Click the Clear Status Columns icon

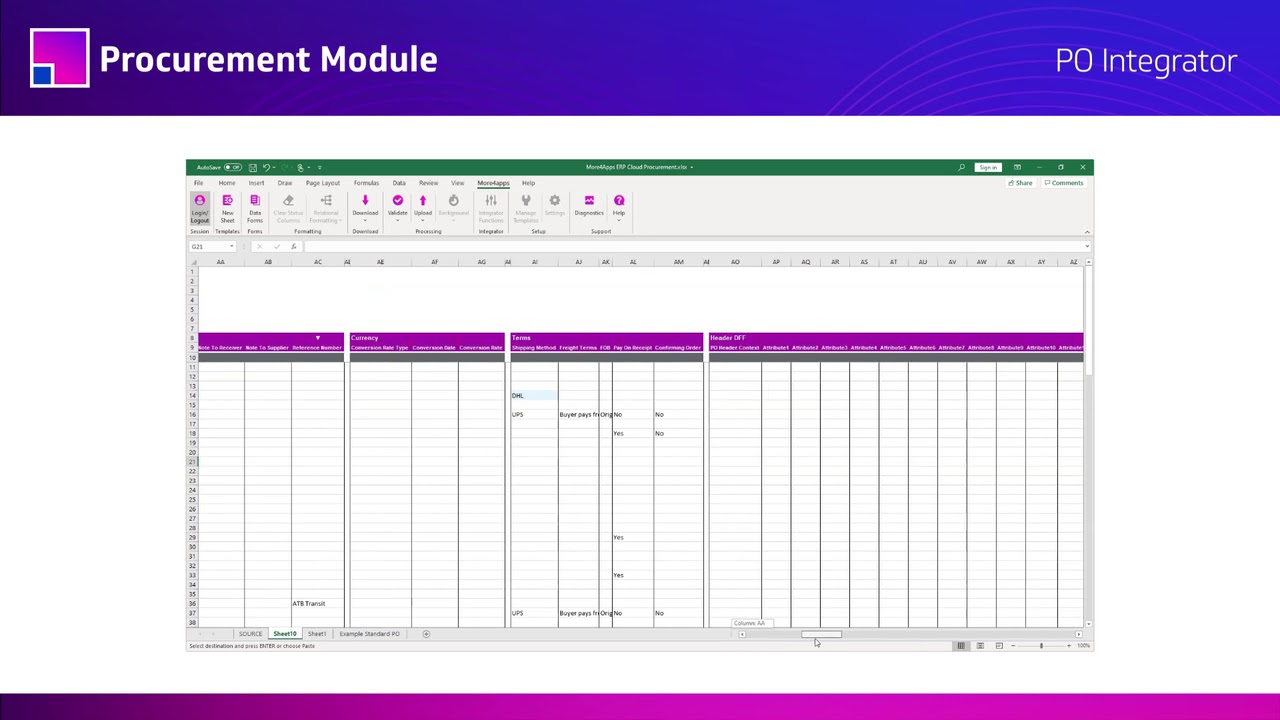(x=288, y=201)
